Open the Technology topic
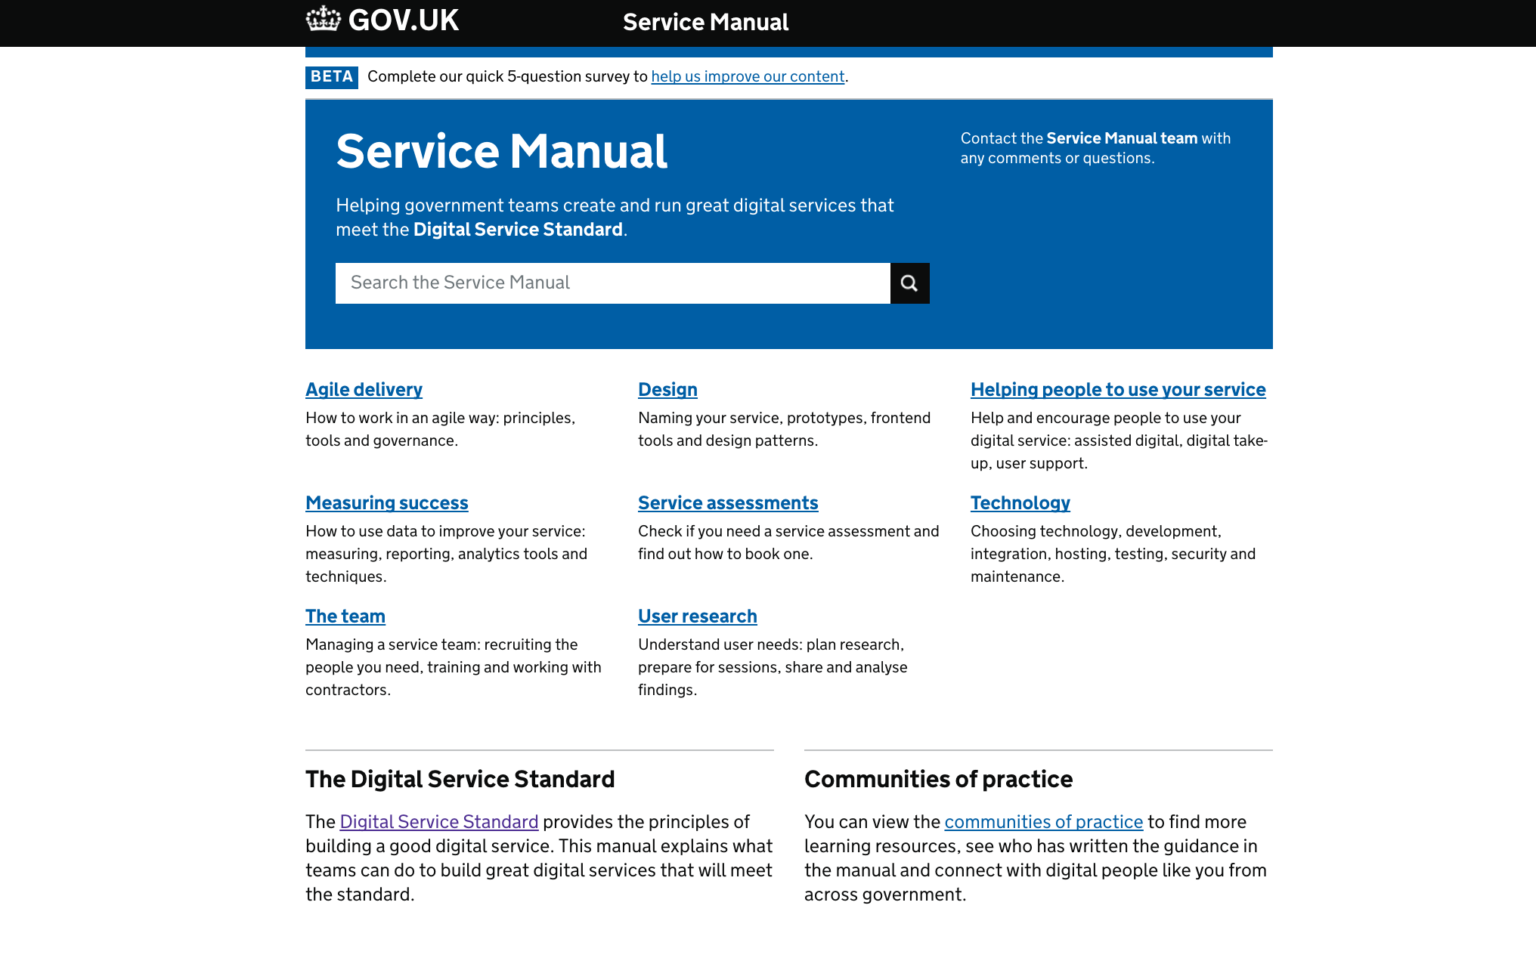 pos(1020,502)
